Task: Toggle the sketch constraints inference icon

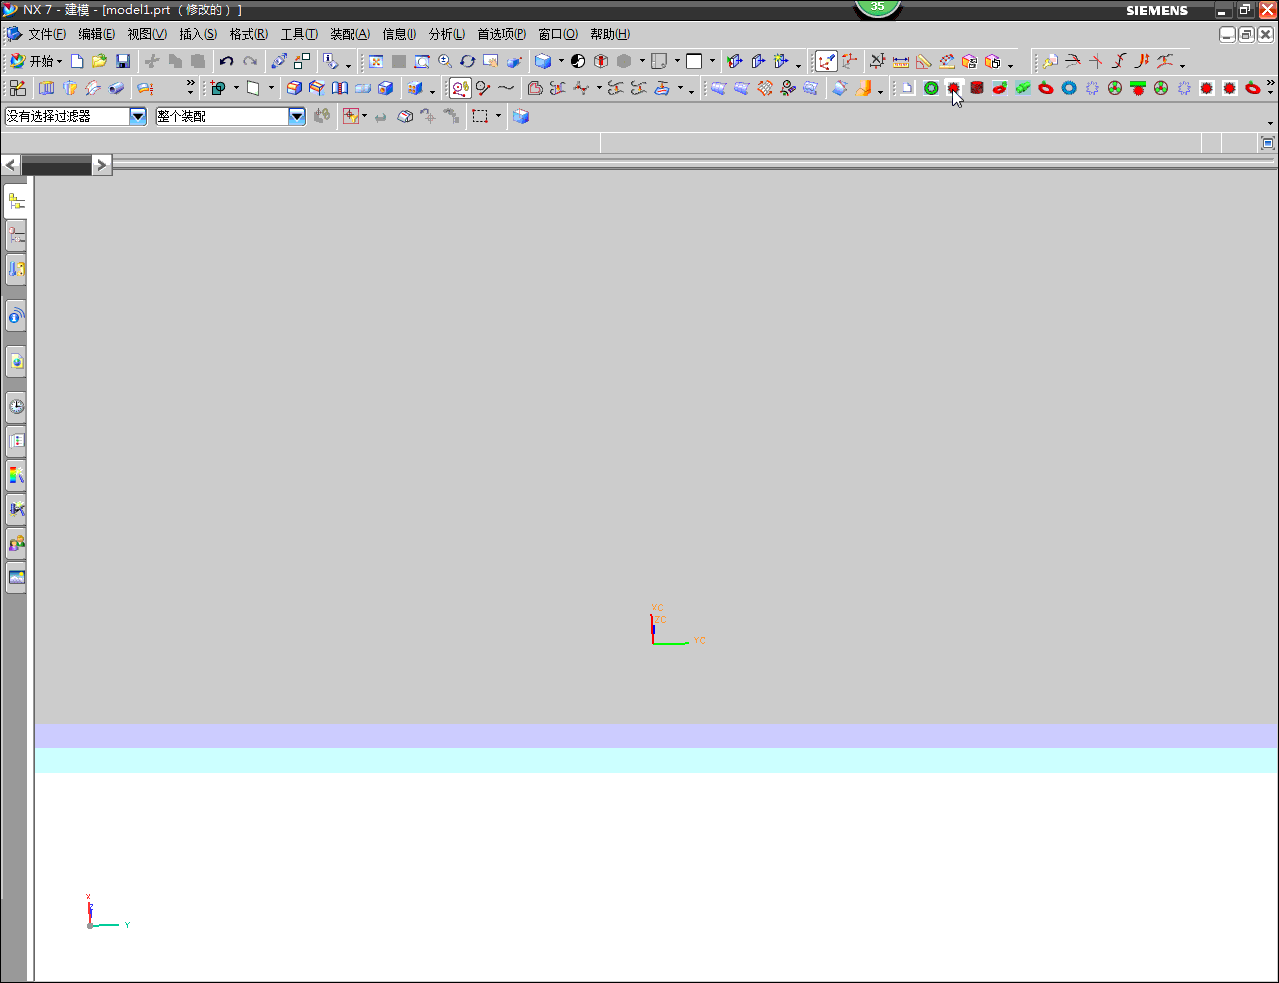Action: (460, 88)
